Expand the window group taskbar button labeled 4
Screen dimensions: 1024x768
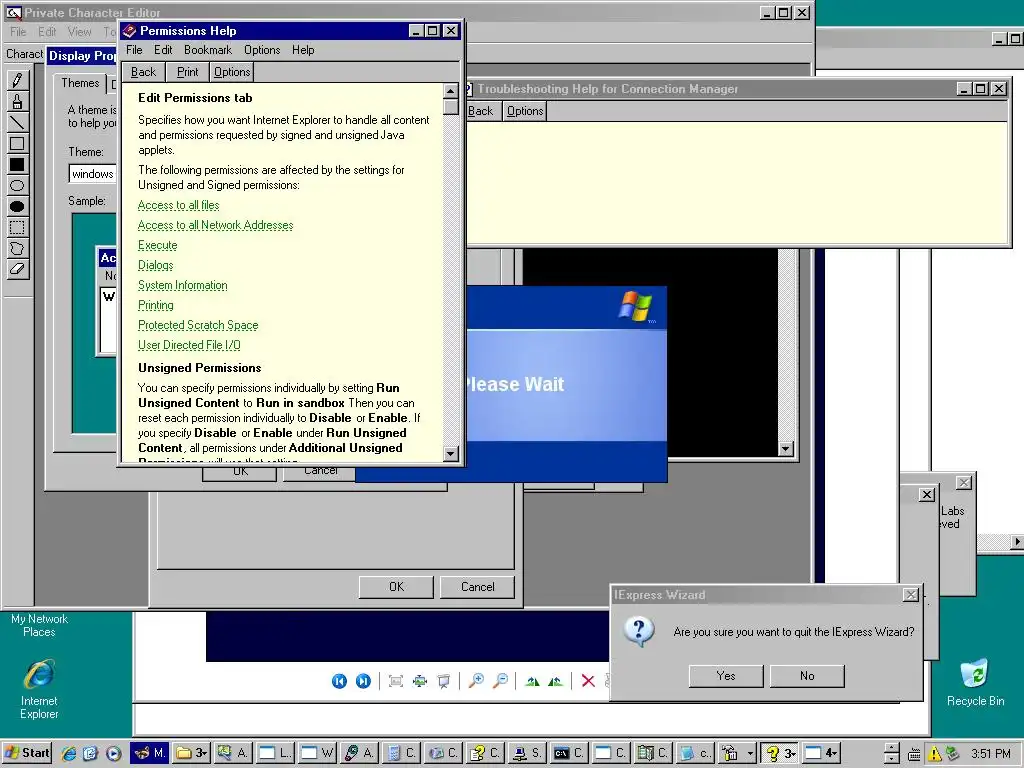(x=821, y=753)
